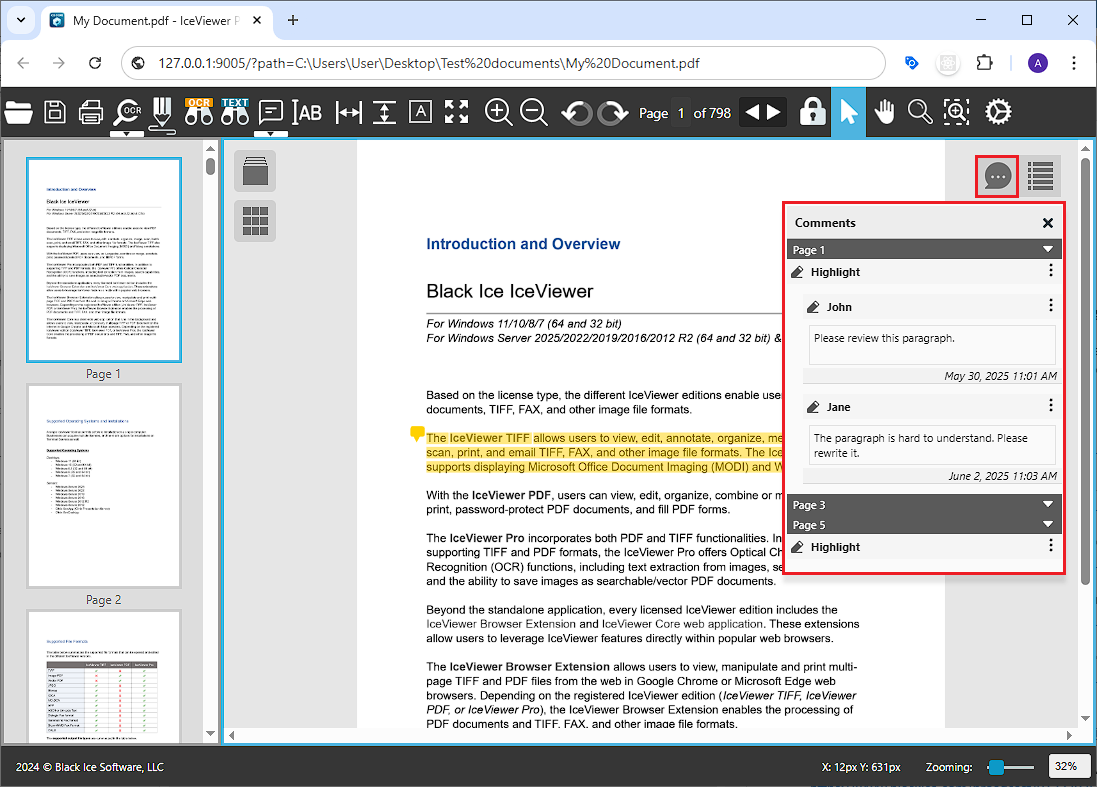This screenshot has height=787, width=1097.
Task: Reload the page in the browser
Action: [95, 63]
